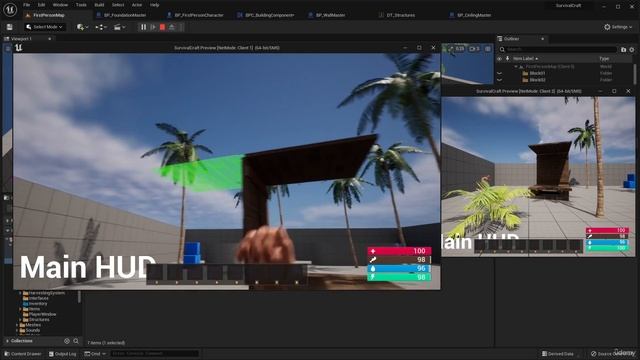Open the Actor menu

click(137, 5)
